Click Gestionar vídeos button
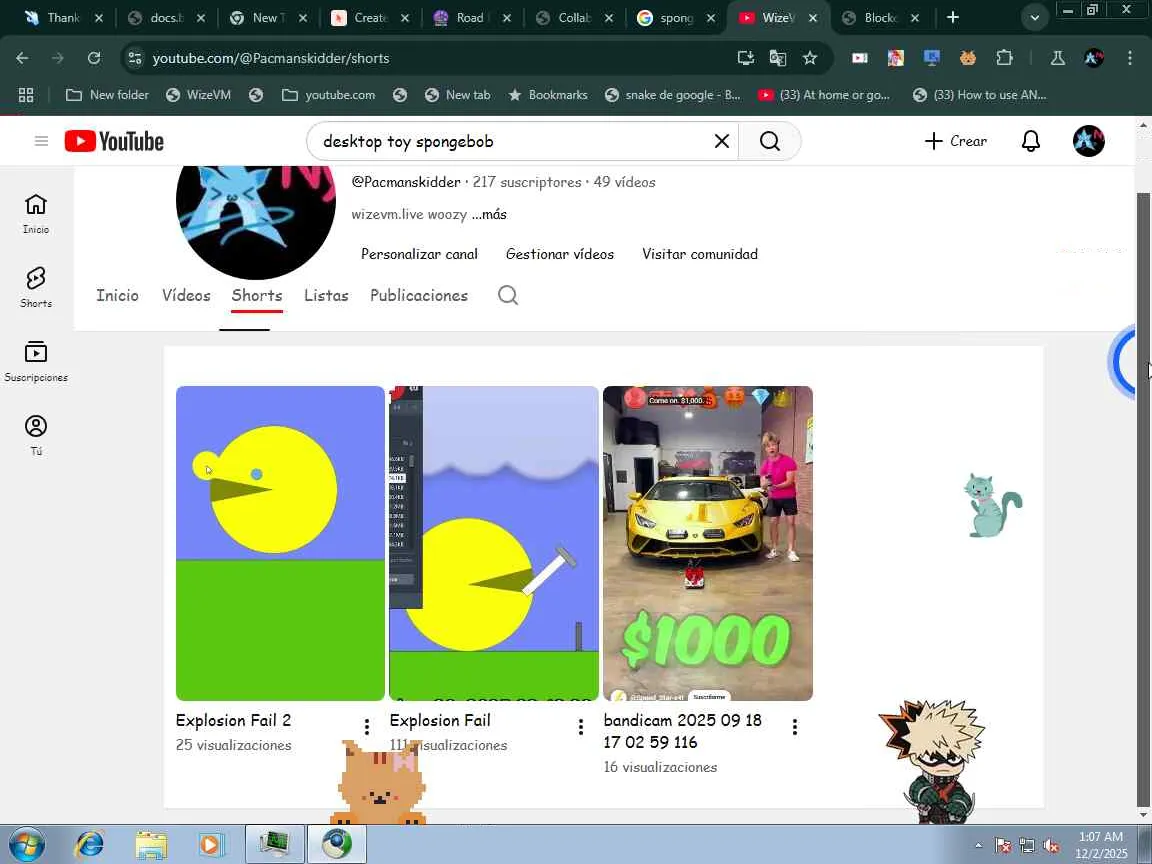Image resolution: width=1152 pixels, height=864 pixels. 560,254
